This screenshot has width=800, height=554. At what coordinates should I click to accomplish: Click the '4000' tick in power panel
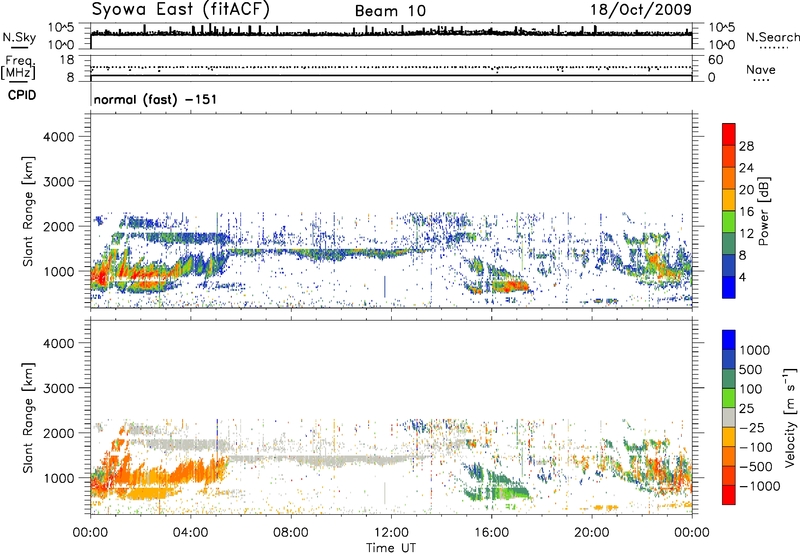click(59, 137)
